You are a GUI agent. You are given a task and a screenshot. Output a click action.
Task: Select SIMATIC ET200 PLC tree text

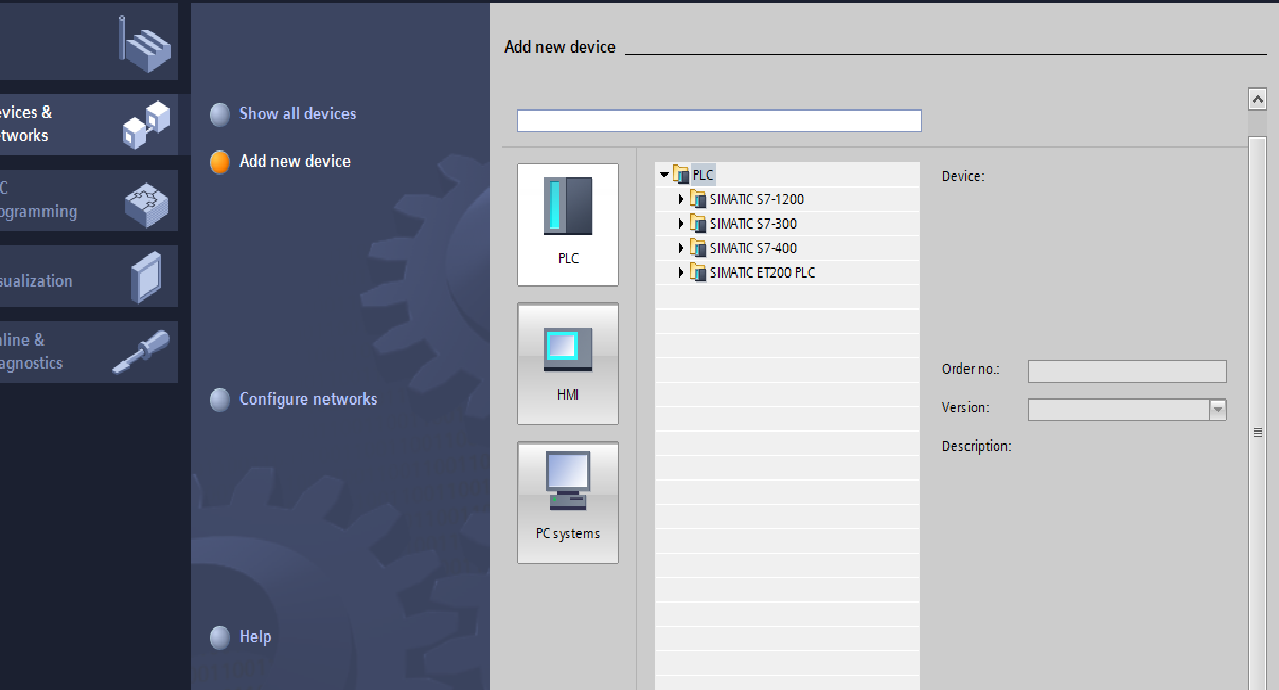[763, 273]
